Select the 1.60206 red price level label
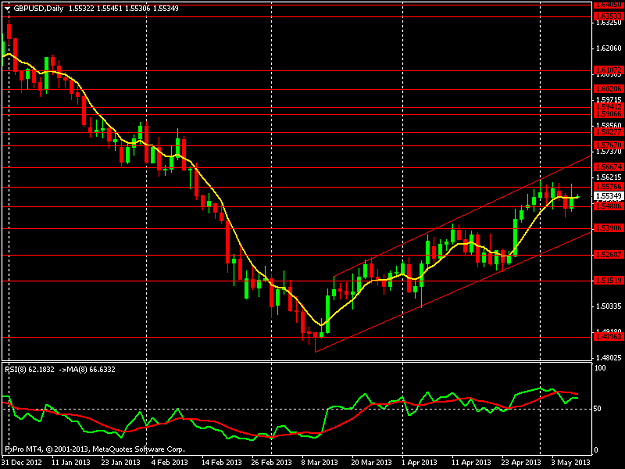625x469 pixels. pos(608,89)
